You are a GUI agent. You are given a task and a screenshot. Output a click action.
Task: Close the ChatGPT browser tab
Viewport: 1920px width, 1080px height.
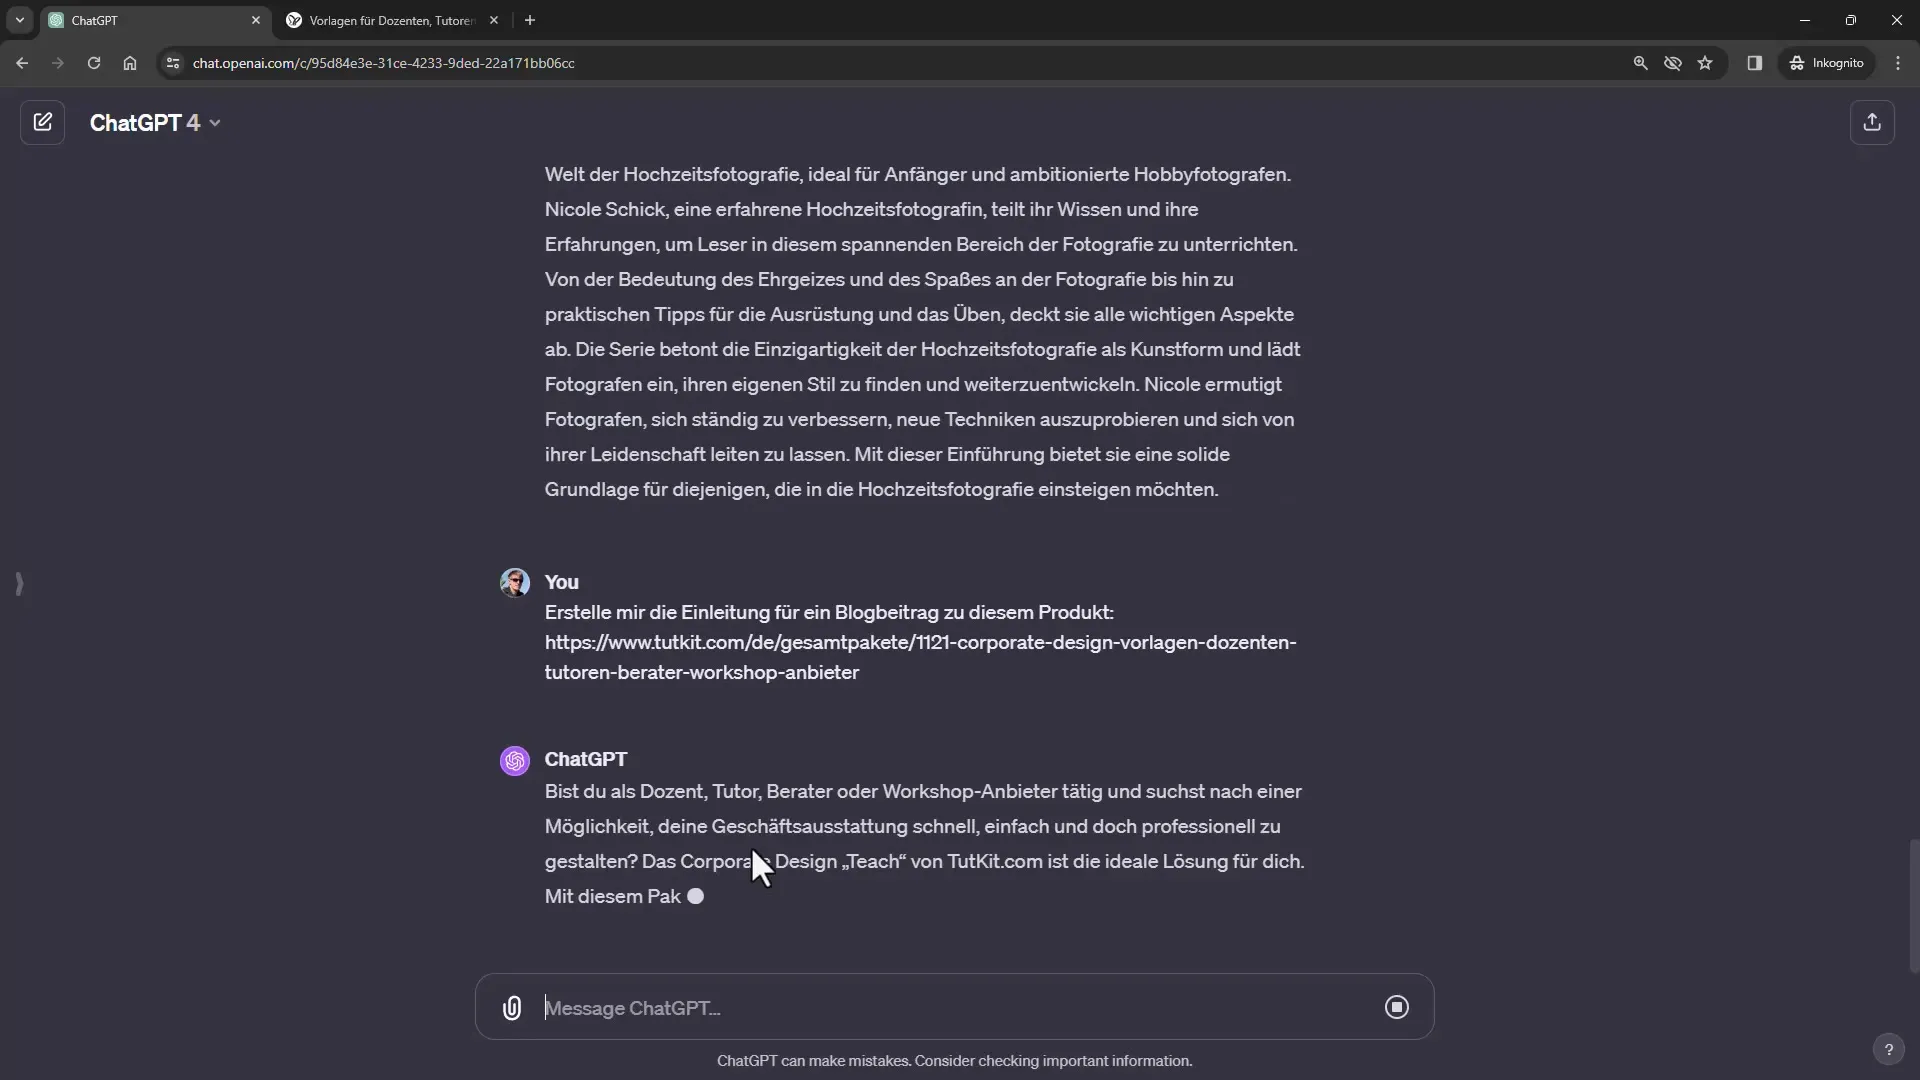point(255,20)
